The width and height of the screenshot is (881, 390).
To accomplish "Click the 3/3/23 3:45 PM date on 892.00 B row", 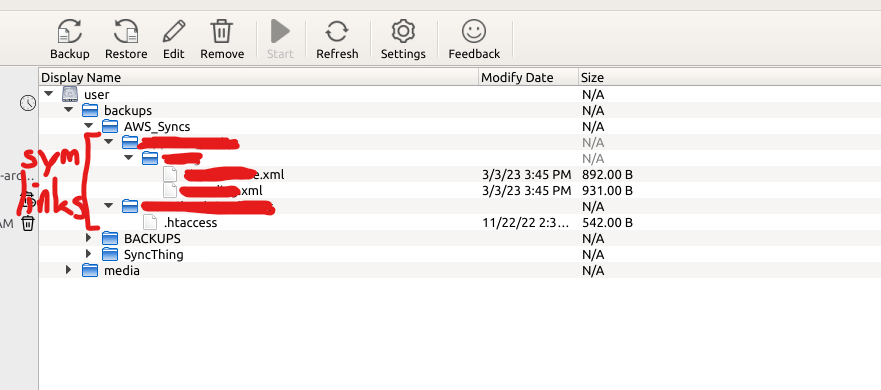I will tap(526, 174).
